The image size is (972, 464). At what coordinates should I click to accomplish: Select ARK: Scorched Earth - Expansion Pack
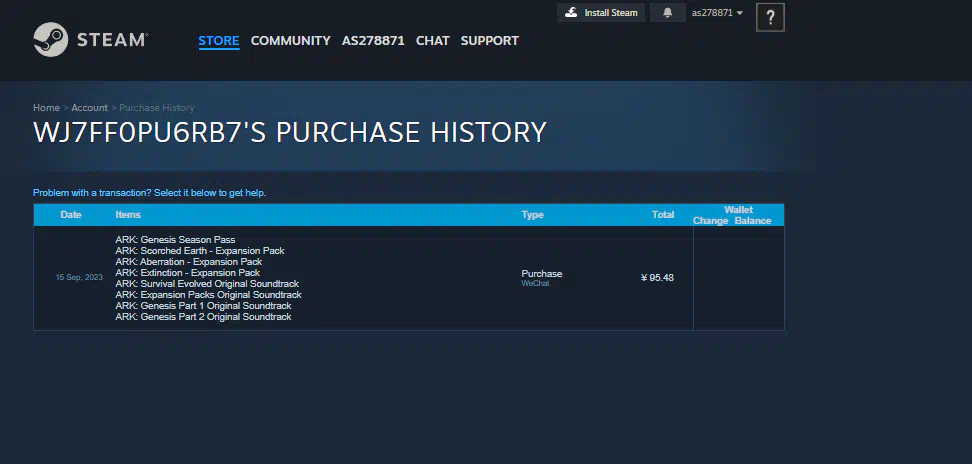pyautogui.click(x=200, y=251)
